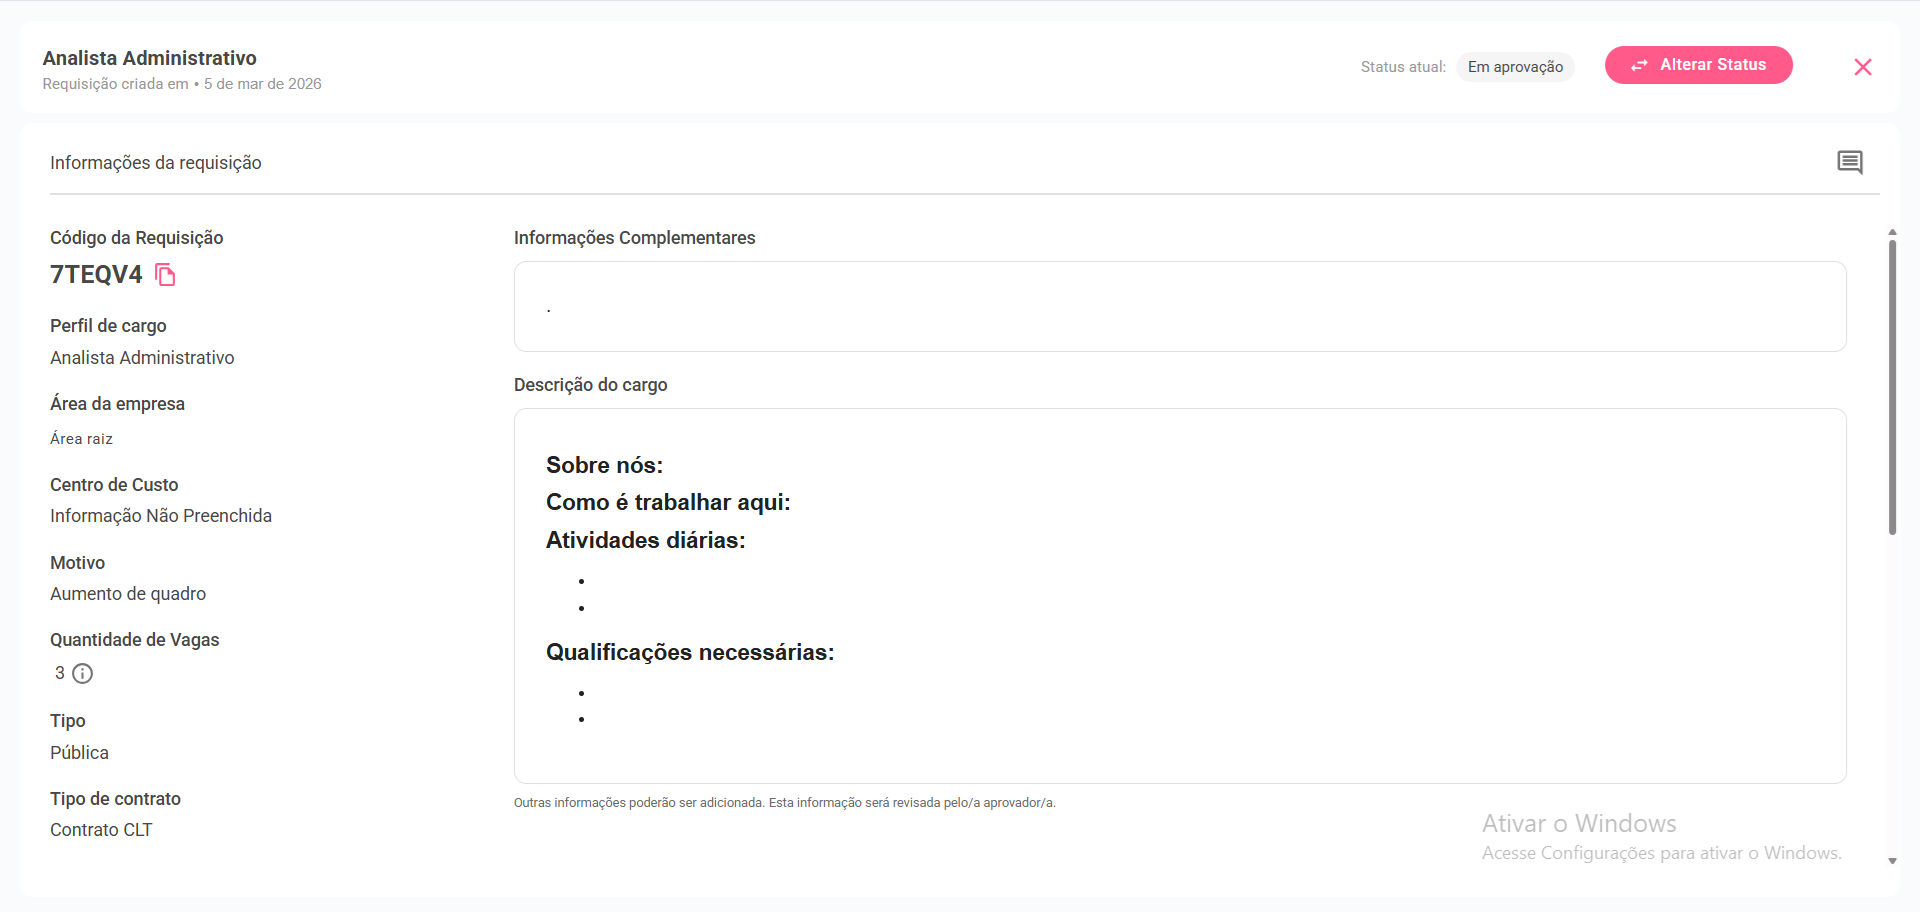Click the scroll down arrow
The width and height of the screenshot is (1920, 912).
(x=1892, y=861)
